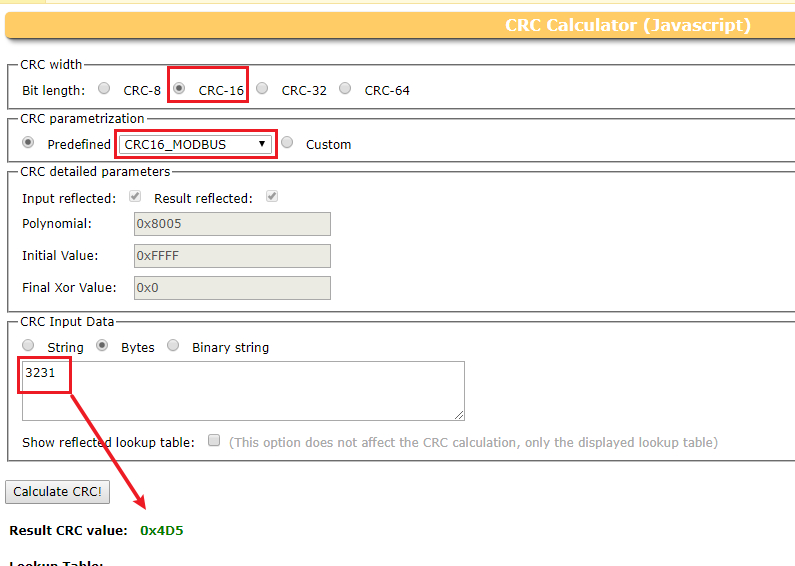Click the Calculate CRC! button

point(57,492)
